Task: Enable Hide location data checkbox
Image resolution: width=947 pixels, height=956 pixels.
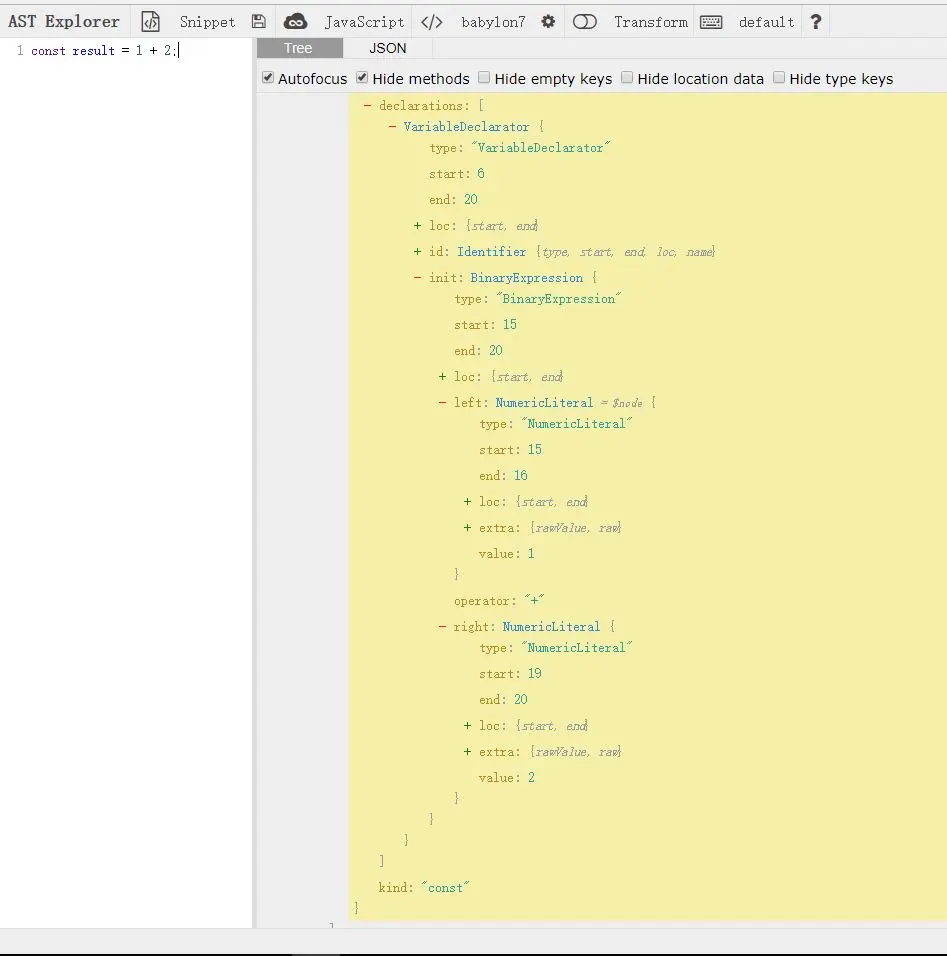Action: pyautogui.click(x=627, y=77)
